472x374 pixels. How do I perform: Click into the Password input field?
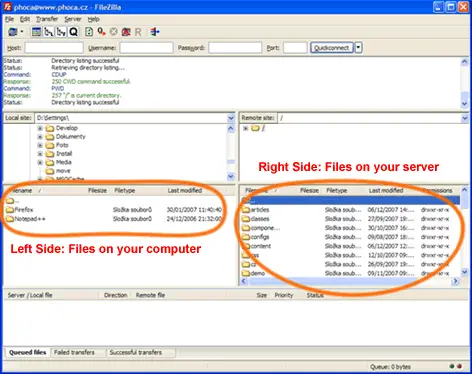[x=235, y=48]
